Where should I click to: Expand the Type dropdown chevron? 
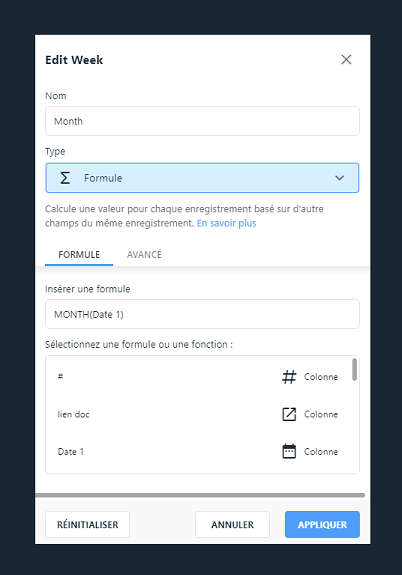tap(340, 178)
